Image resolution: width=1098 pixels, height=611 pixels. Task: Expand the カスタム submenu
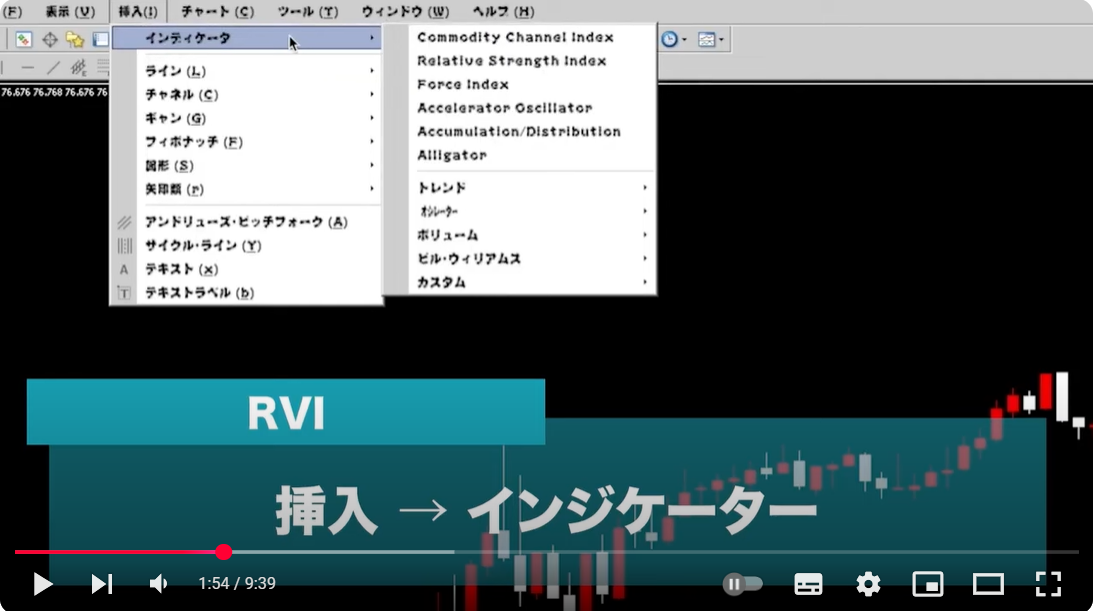[532, 283]
